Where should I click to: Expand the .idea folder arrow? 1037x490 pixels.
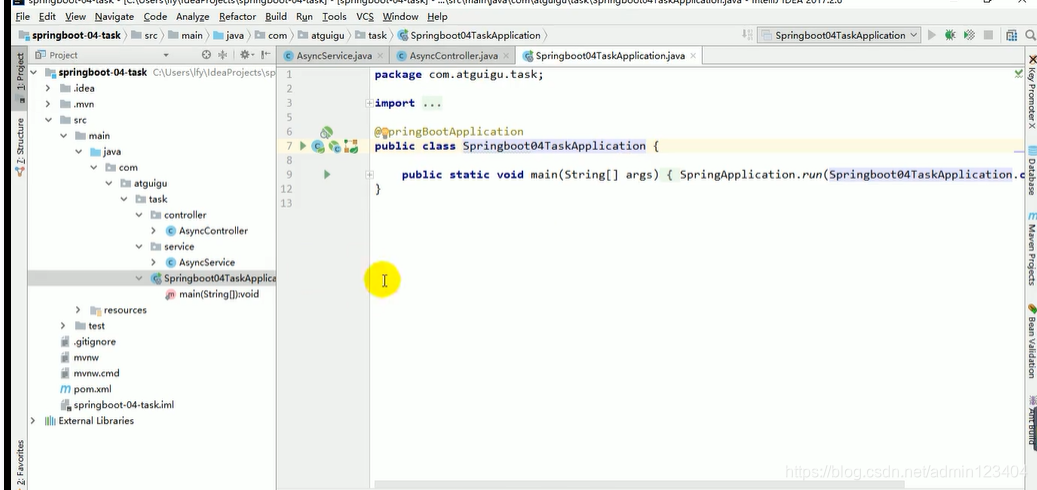coord(48,88)
